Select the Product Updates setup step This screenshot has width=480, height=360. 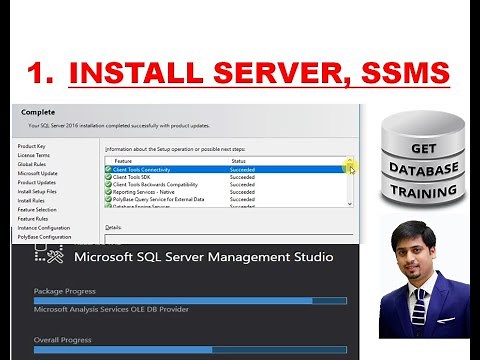pyautogui.click(x=37, y=182)
